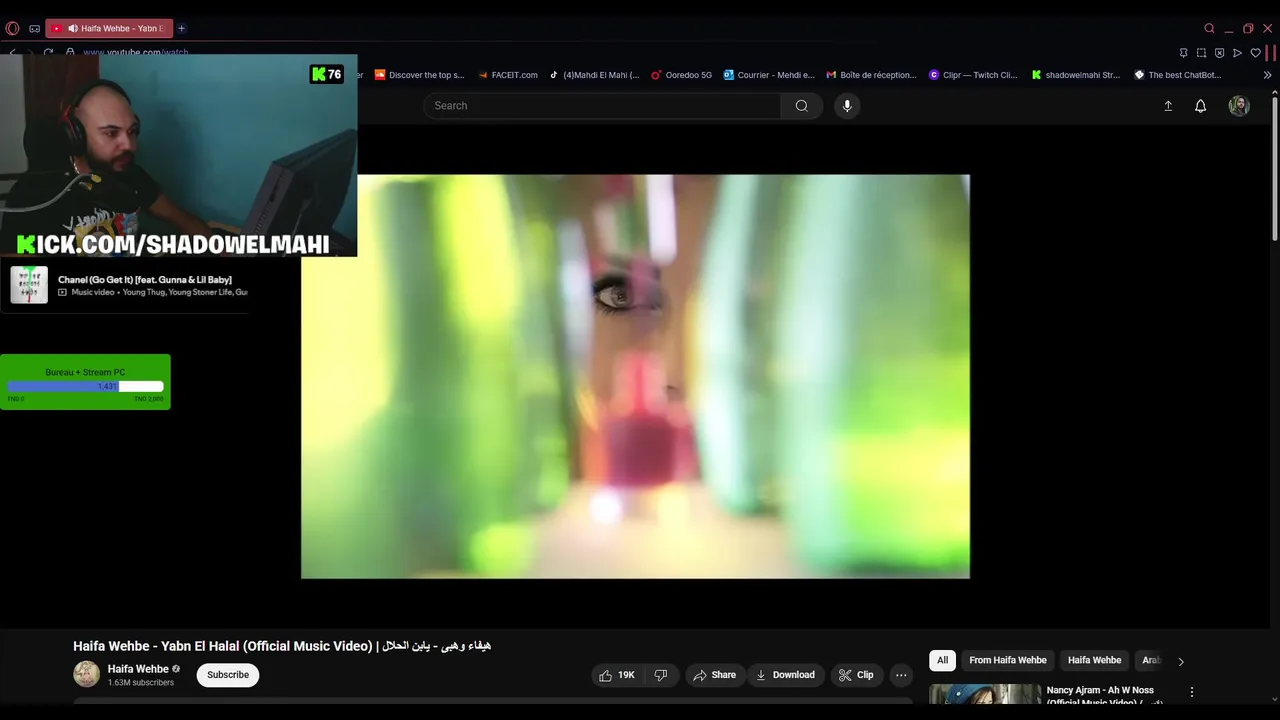
Task: Click the page vertical scrollbar
Action: pyautogui.click(x=1274, y=168)
